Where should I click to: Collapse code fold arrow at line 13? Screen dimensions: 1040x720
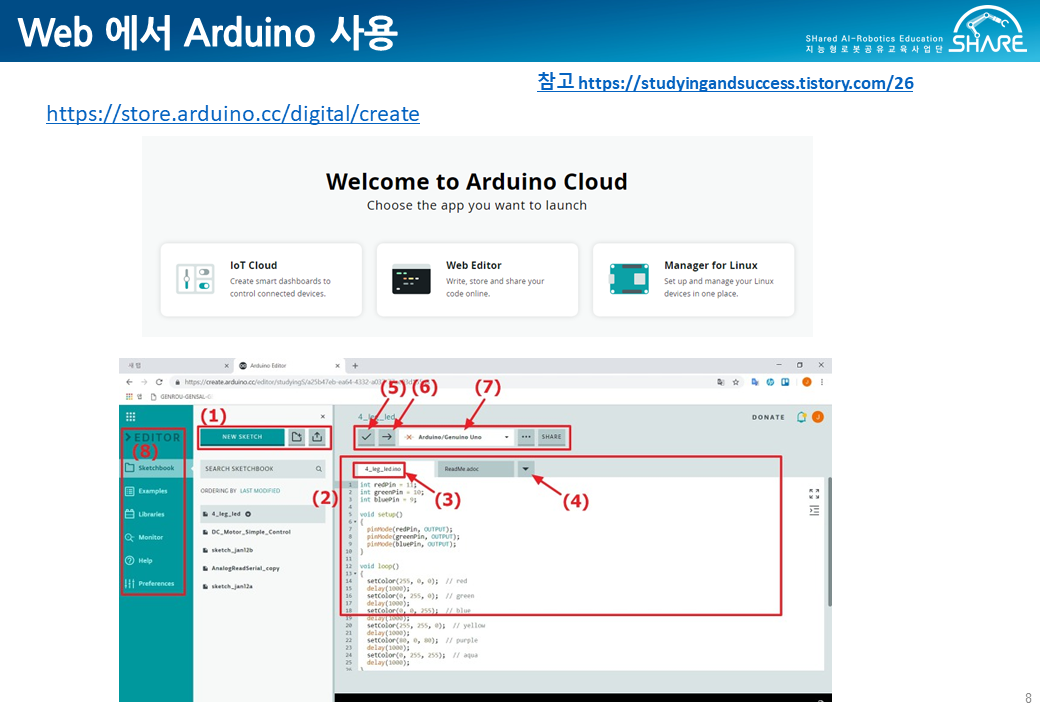tap(356, 573)
